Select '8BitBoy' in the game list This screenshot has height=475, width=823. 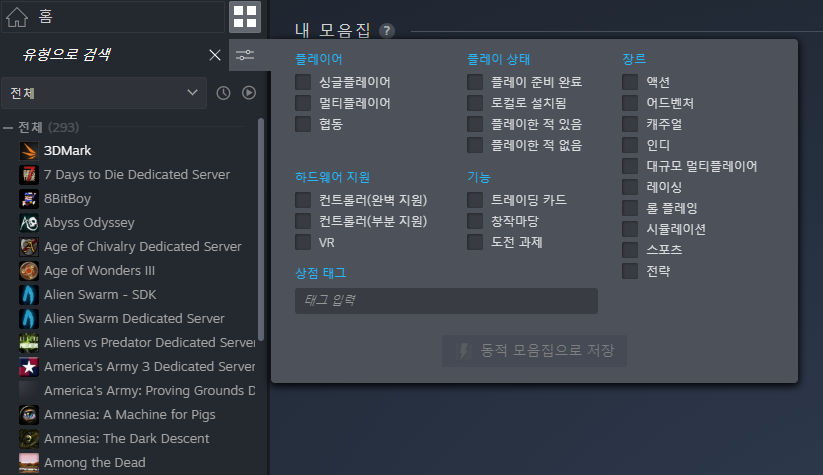(x=67, y=199)
